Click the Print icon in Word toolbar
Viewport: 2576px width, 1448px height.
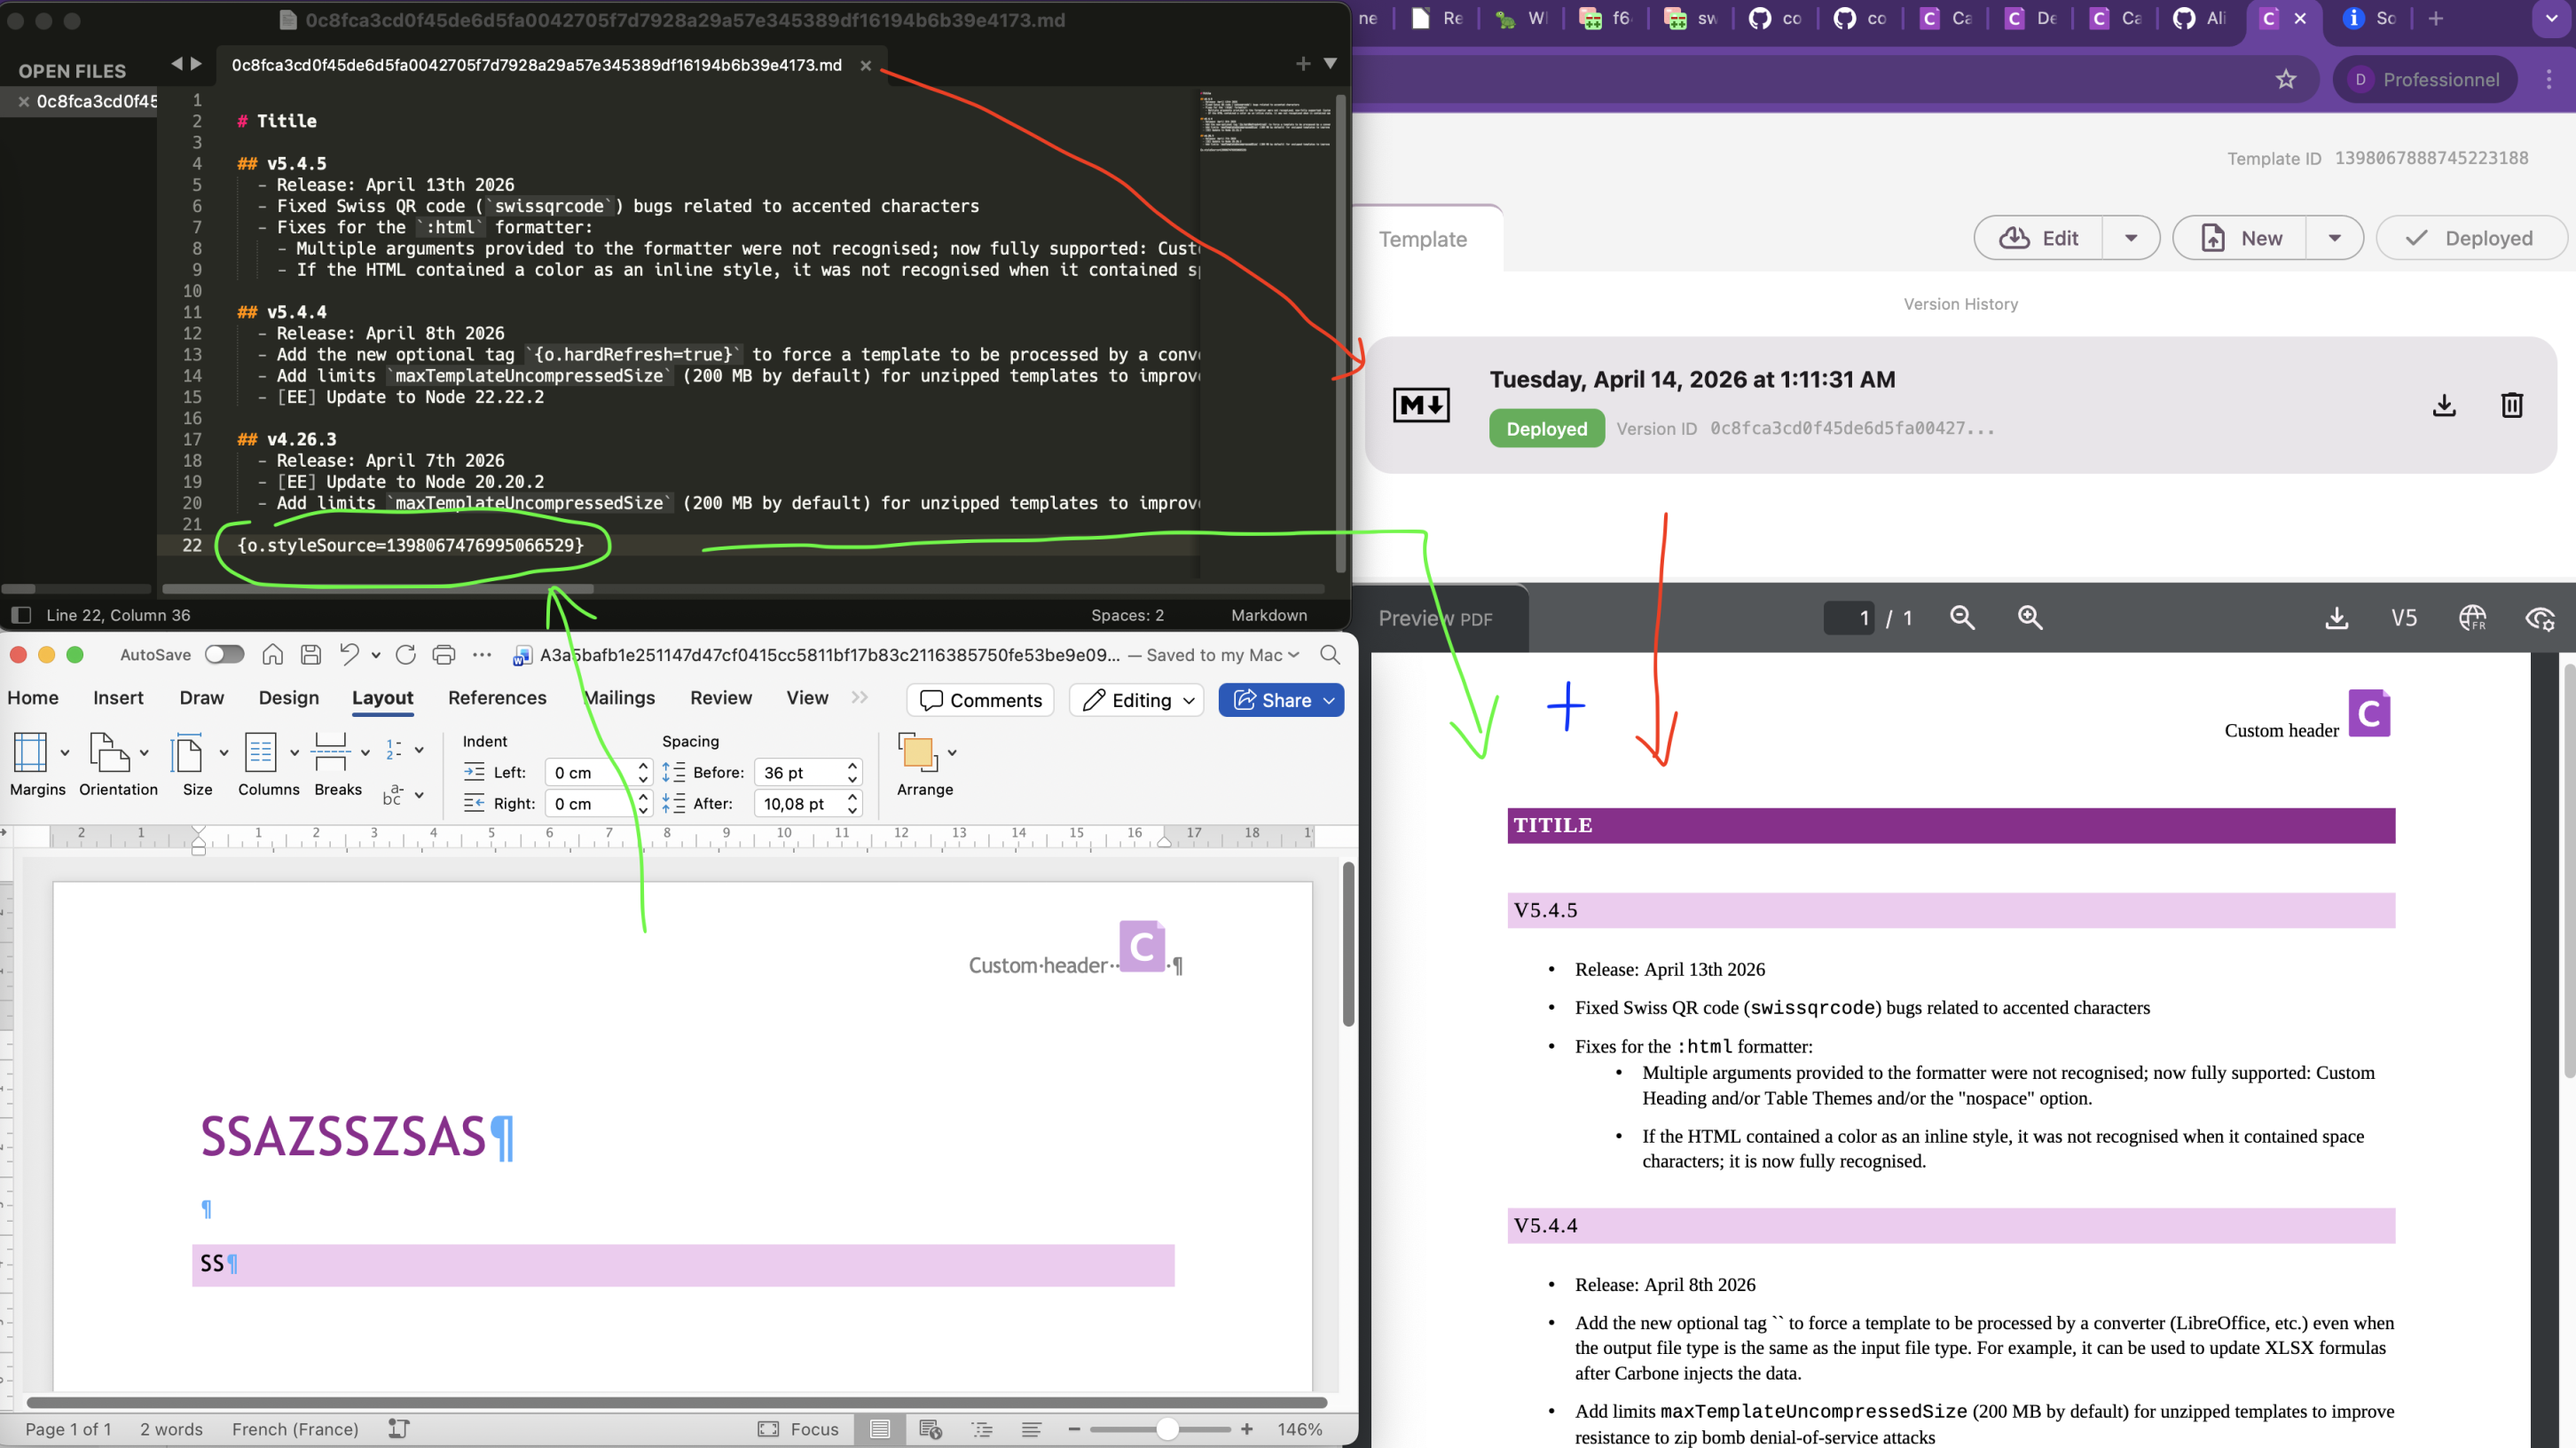tap(444, 654)
